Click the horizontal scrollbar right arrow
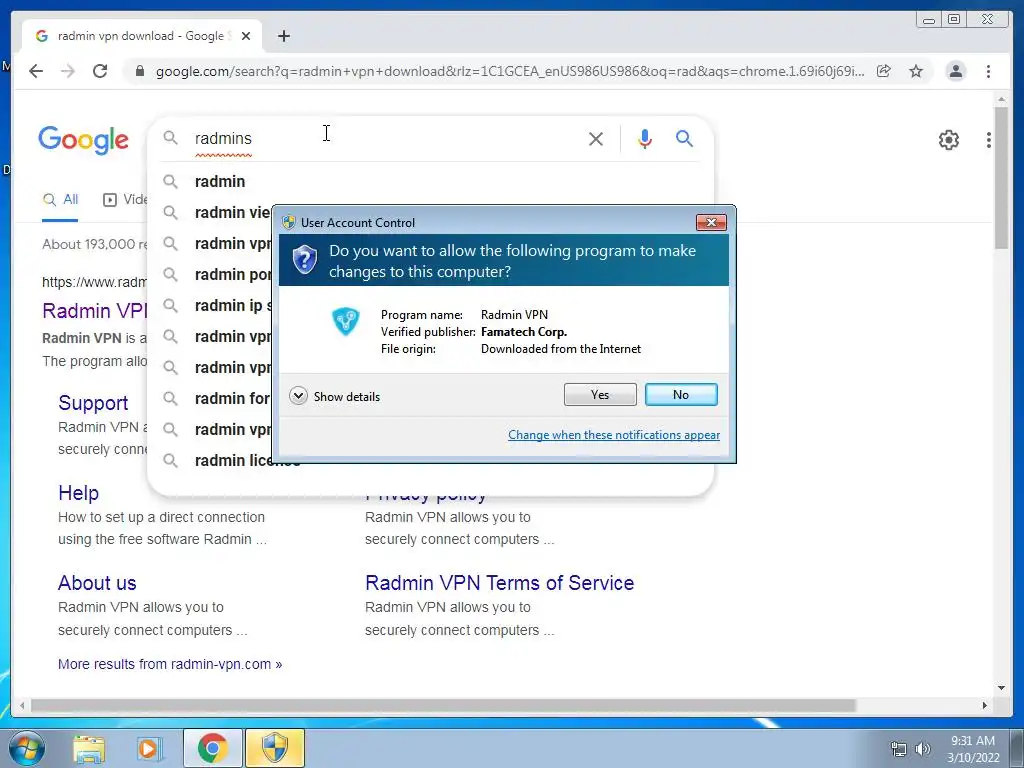This screenshot has height=768, width=1024. [x=985, y=705]
